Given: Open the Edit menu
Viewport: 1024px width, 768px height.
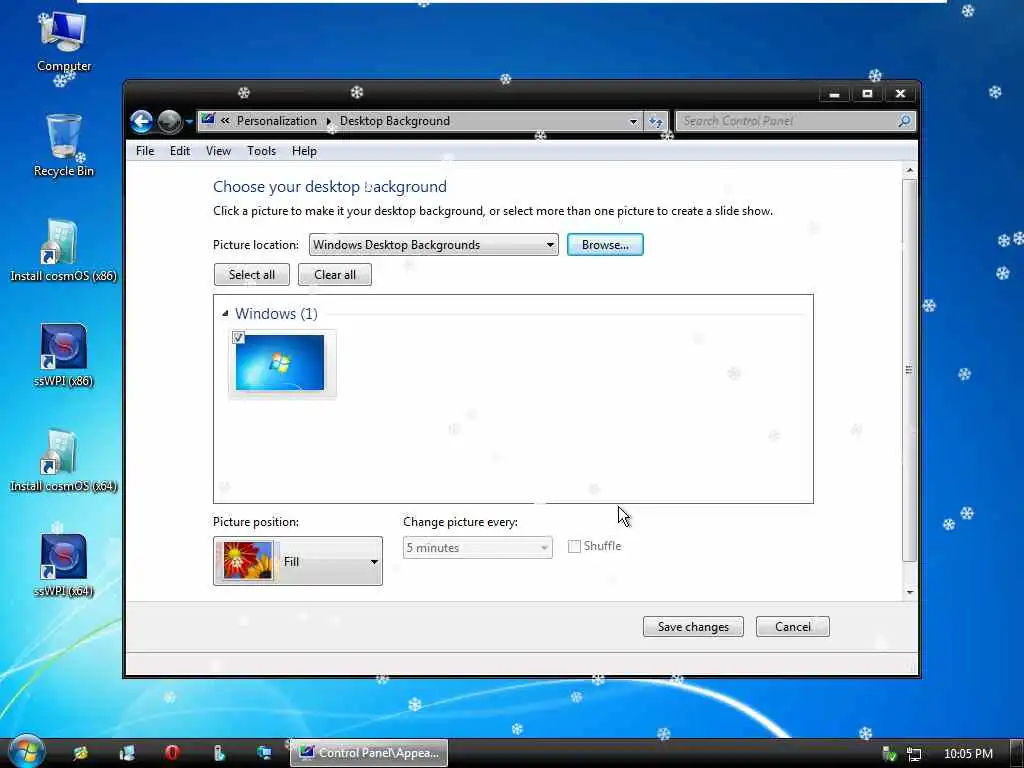Looking at the screenshot, I should (x=180, y=151).
